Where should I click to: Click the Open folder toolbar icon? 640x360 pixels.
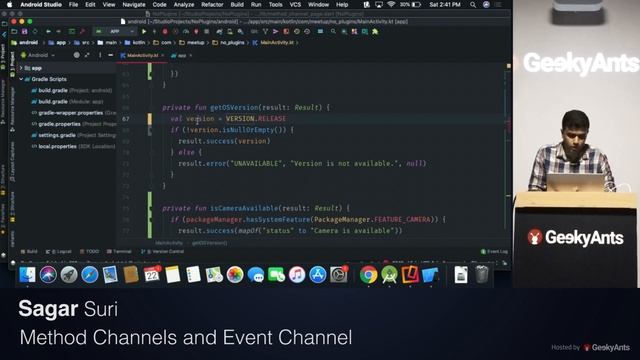14,31
